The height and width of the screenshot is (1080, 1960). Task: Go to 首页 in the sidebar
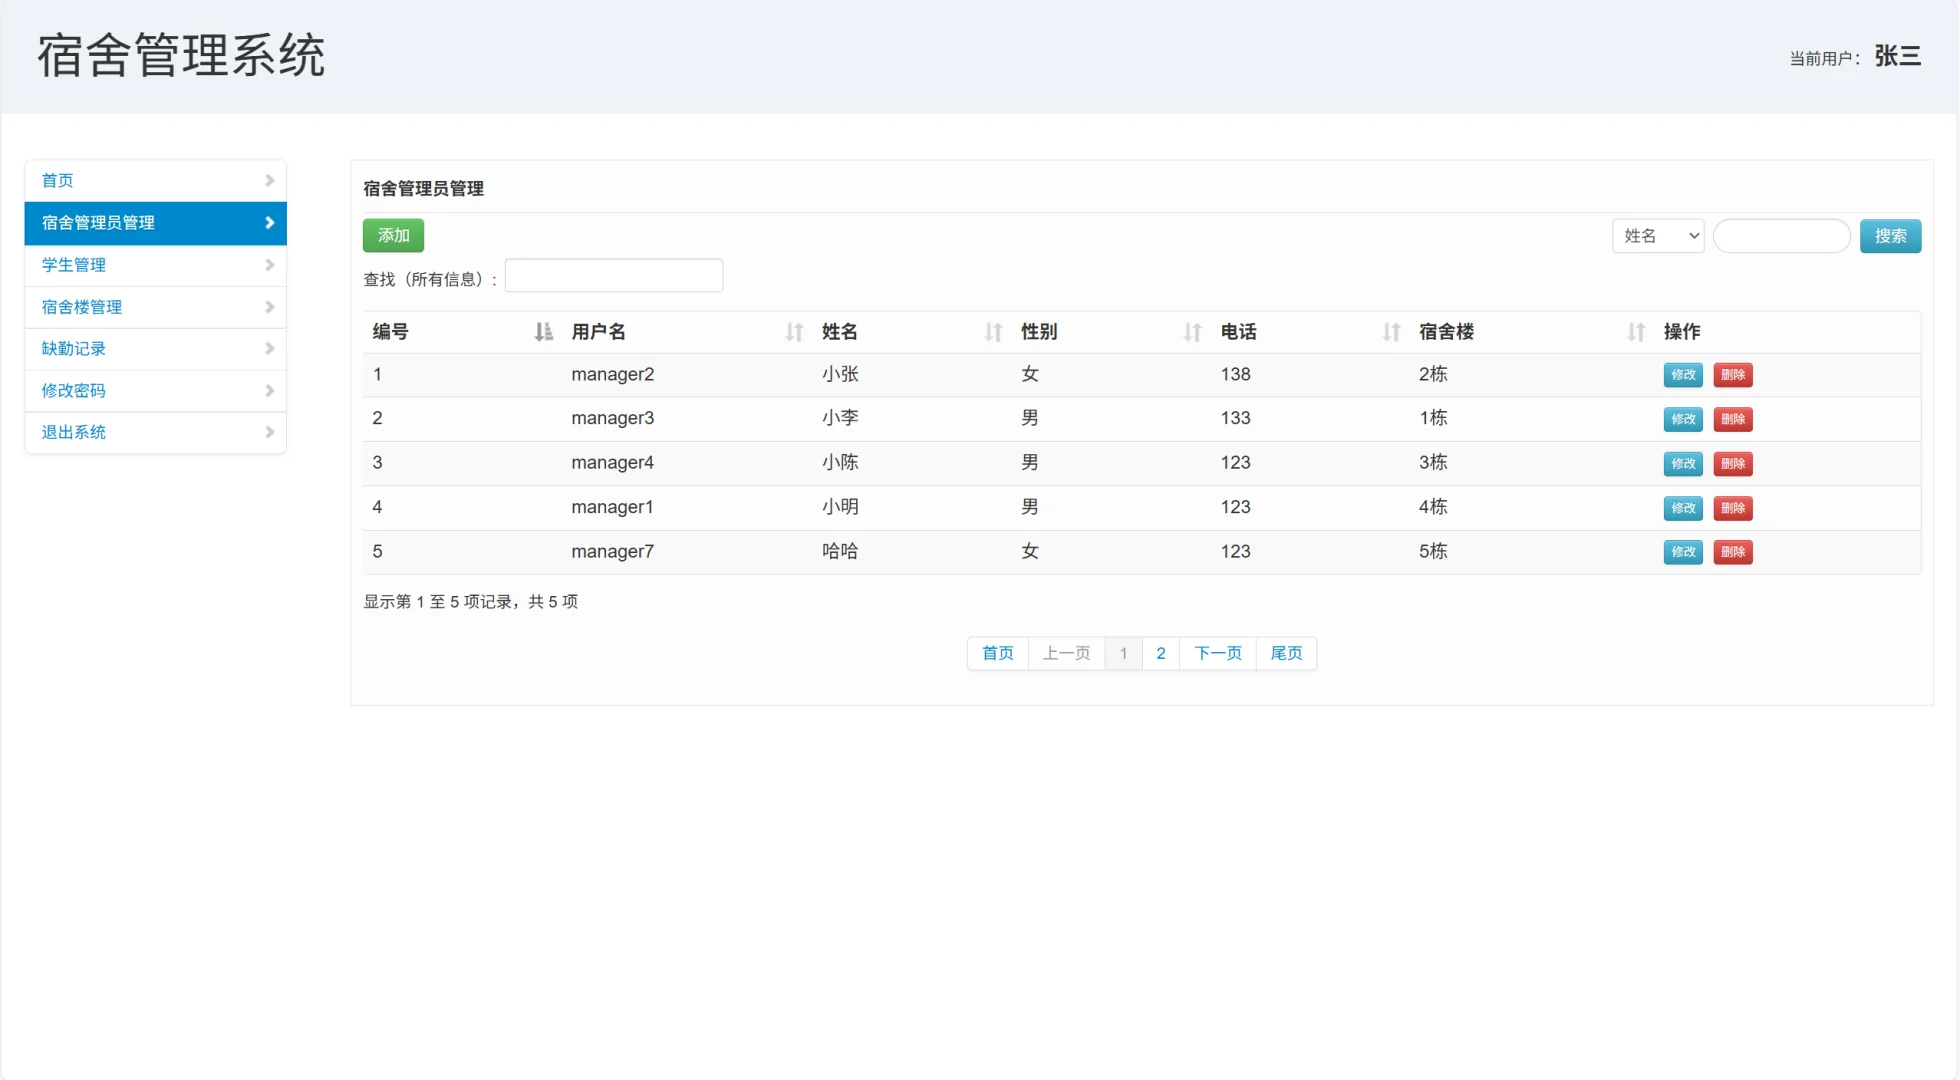pyautogui.click(x=58, y=181)
